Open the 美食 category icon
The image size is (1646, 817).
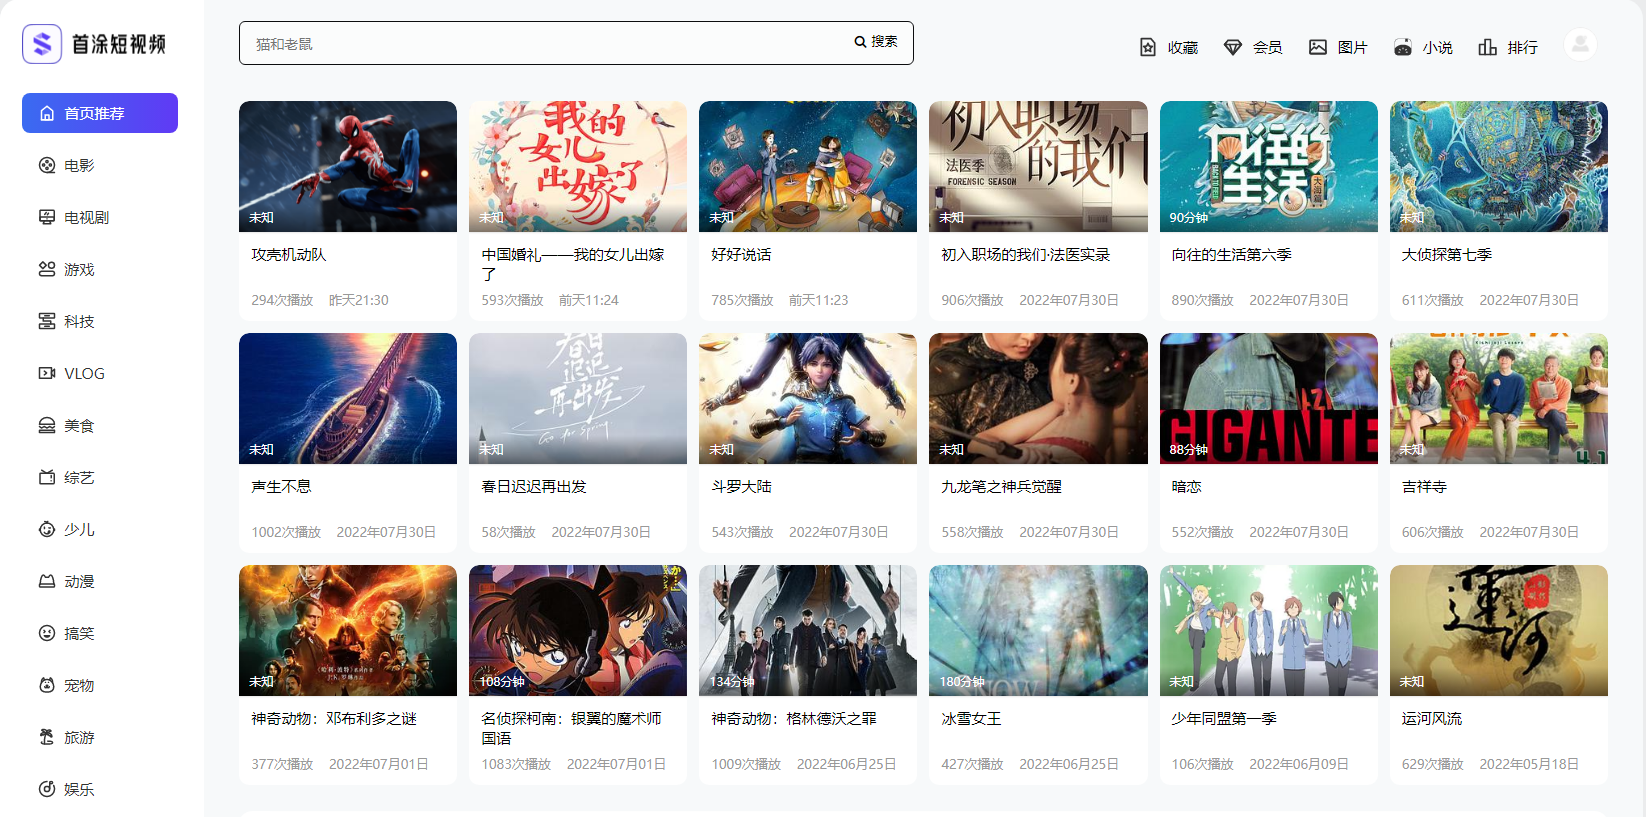(x=47, y=426)
